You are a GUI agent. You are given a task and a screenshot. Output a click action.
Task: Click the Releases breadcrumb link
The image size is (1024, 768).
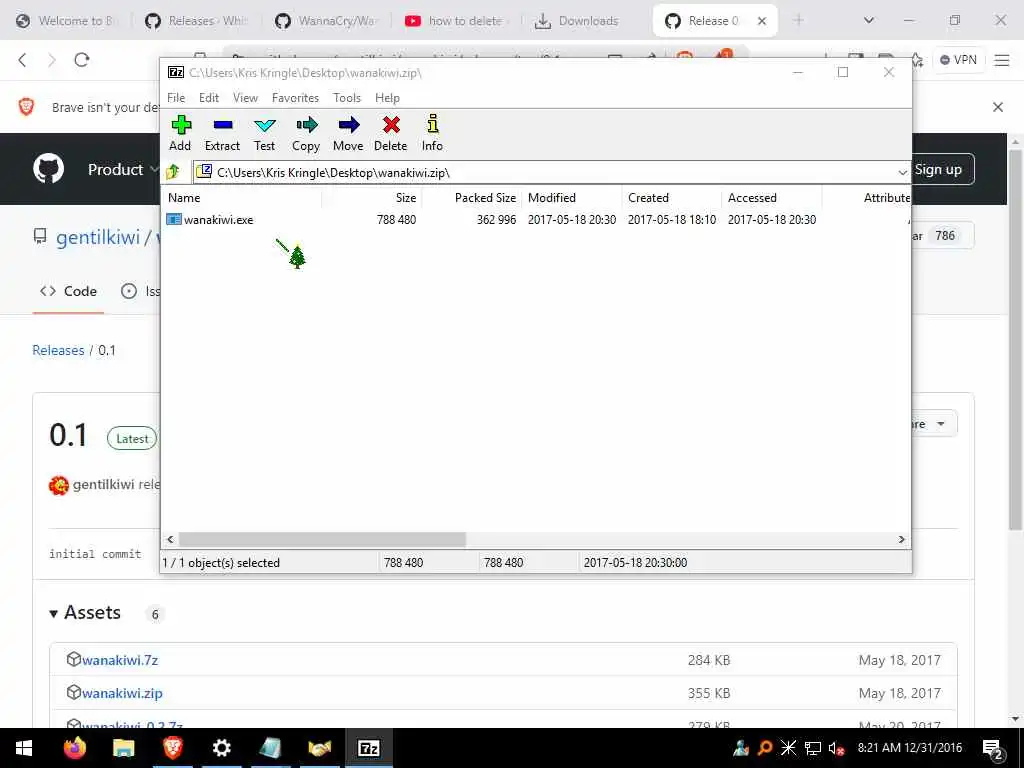(58, 350)
